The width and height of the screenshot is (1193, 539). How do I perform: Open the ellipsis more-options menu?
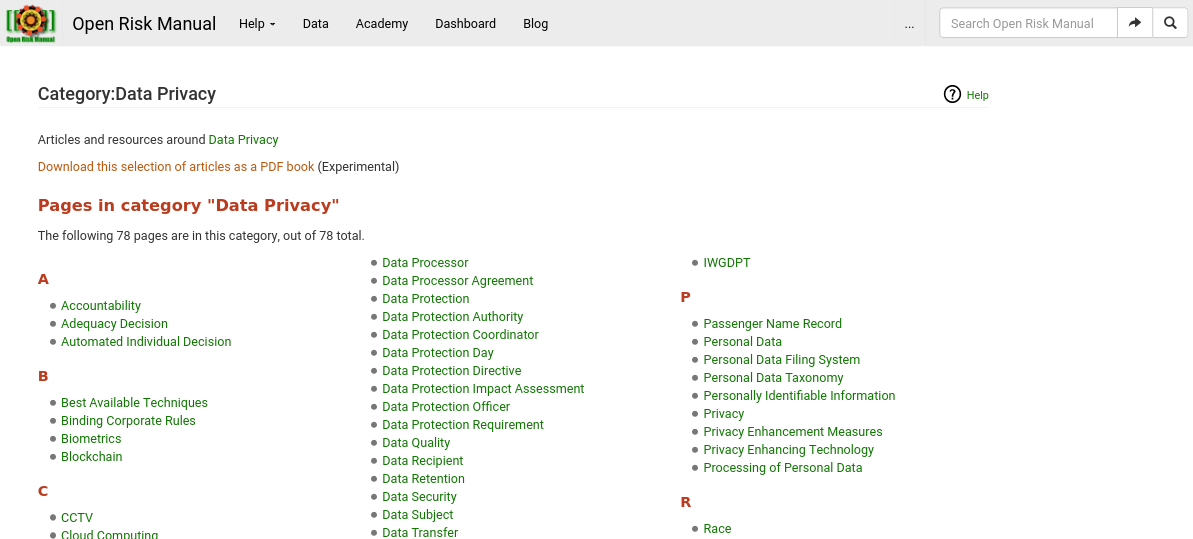[909, 24]
